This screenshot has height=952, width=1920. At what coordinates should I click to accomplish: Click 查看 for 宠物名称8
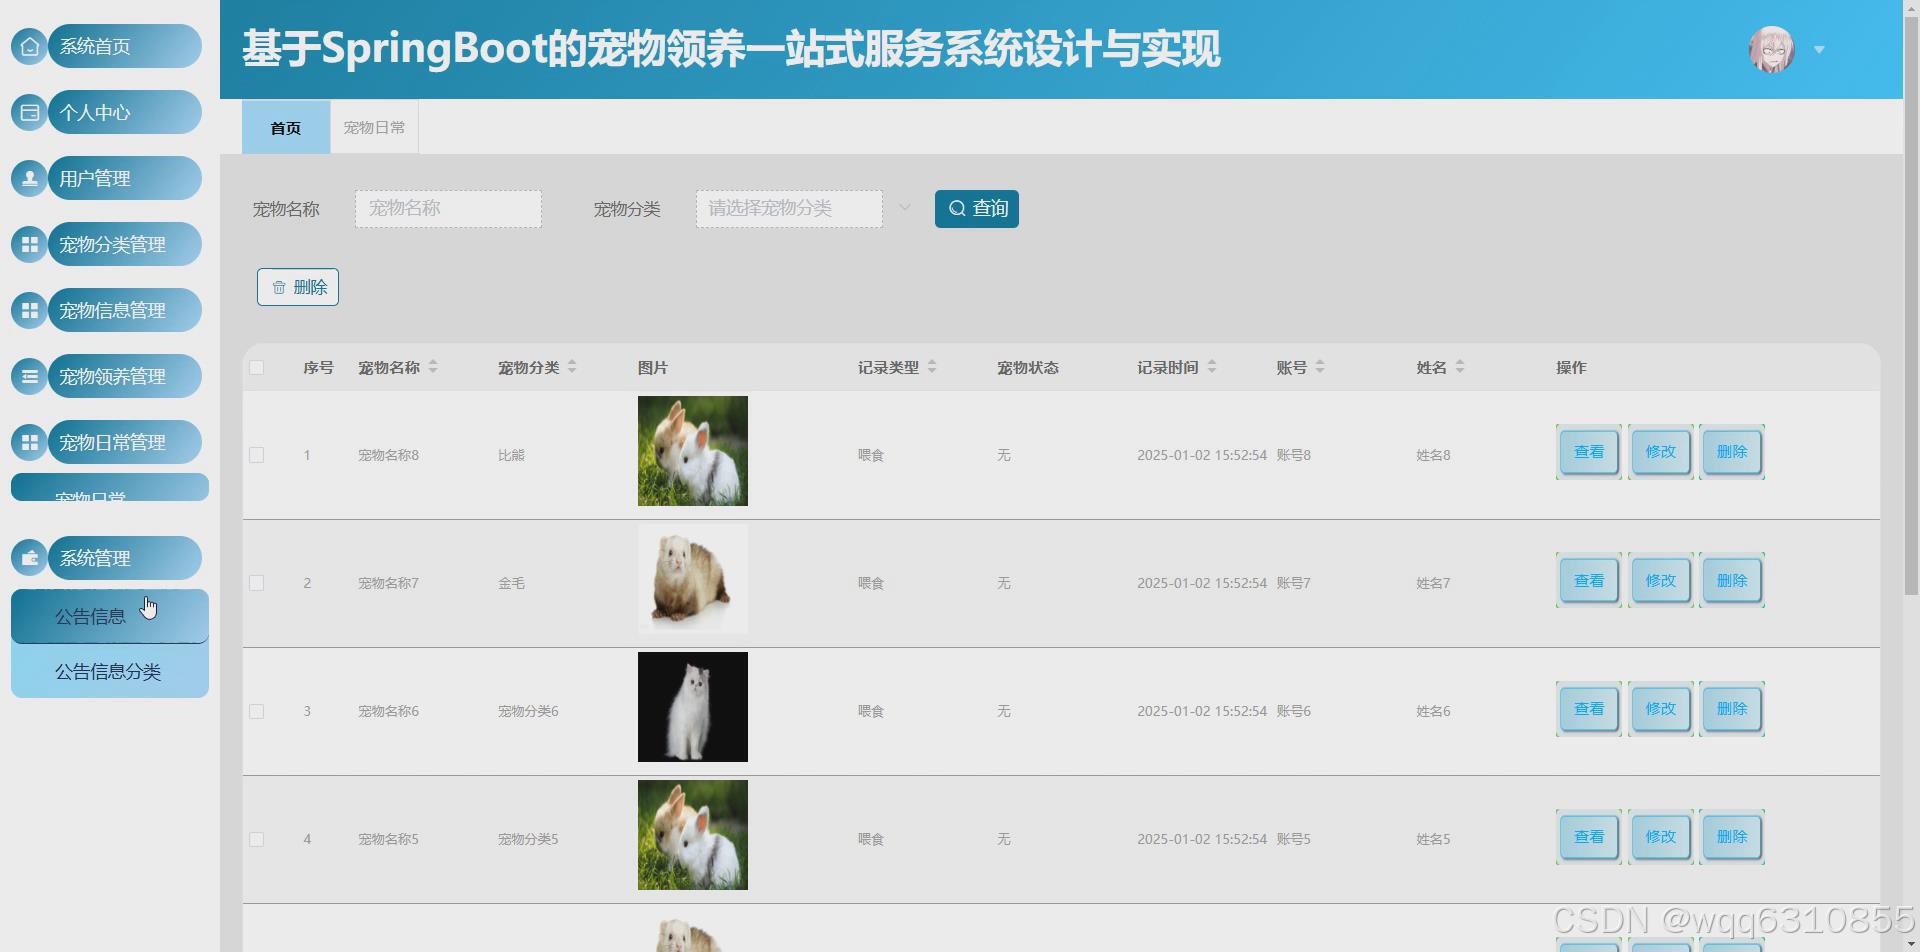(1589, 452)
